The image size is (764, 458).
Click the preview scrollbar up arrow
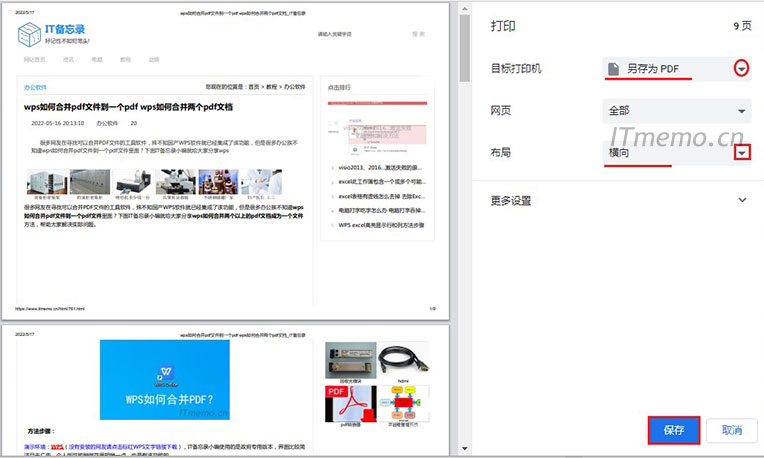[464, 8]
